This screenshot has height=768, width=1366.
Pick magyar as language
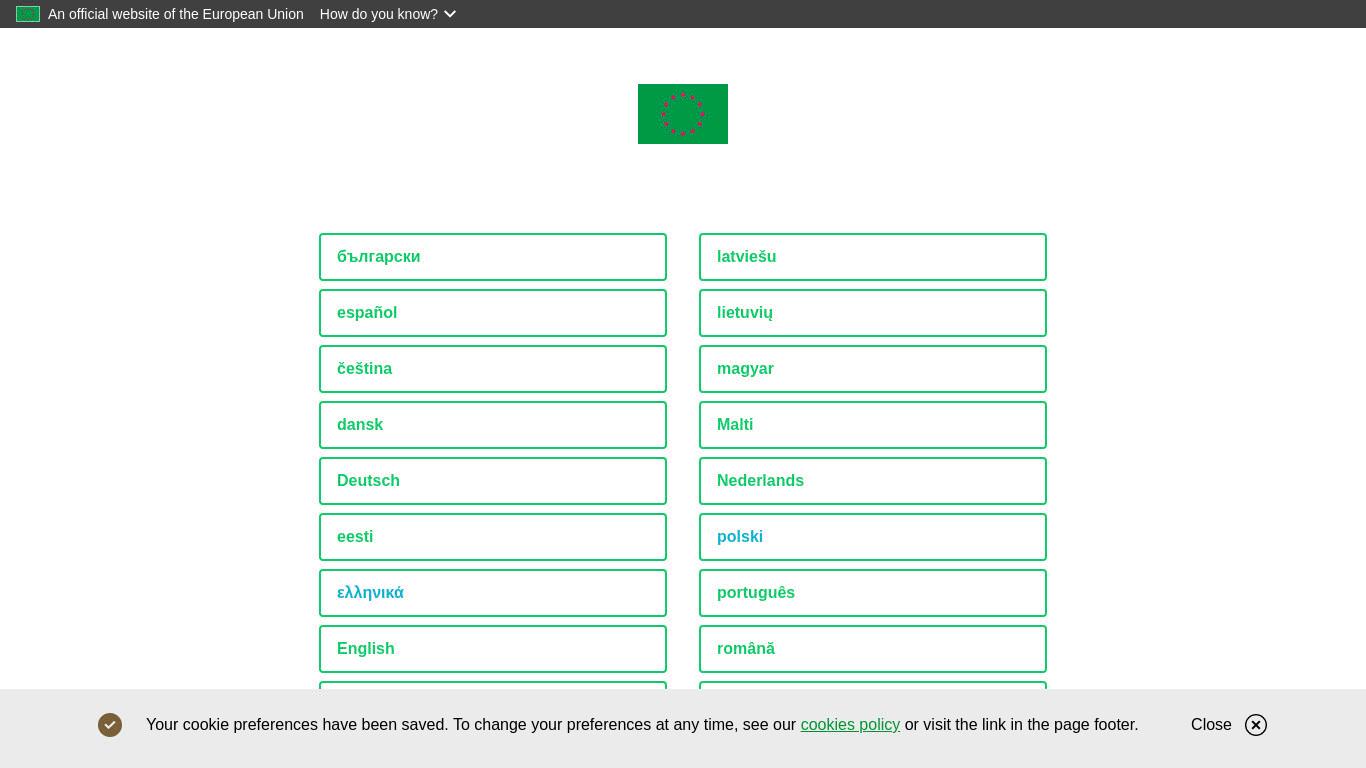(x=873, y=369)
